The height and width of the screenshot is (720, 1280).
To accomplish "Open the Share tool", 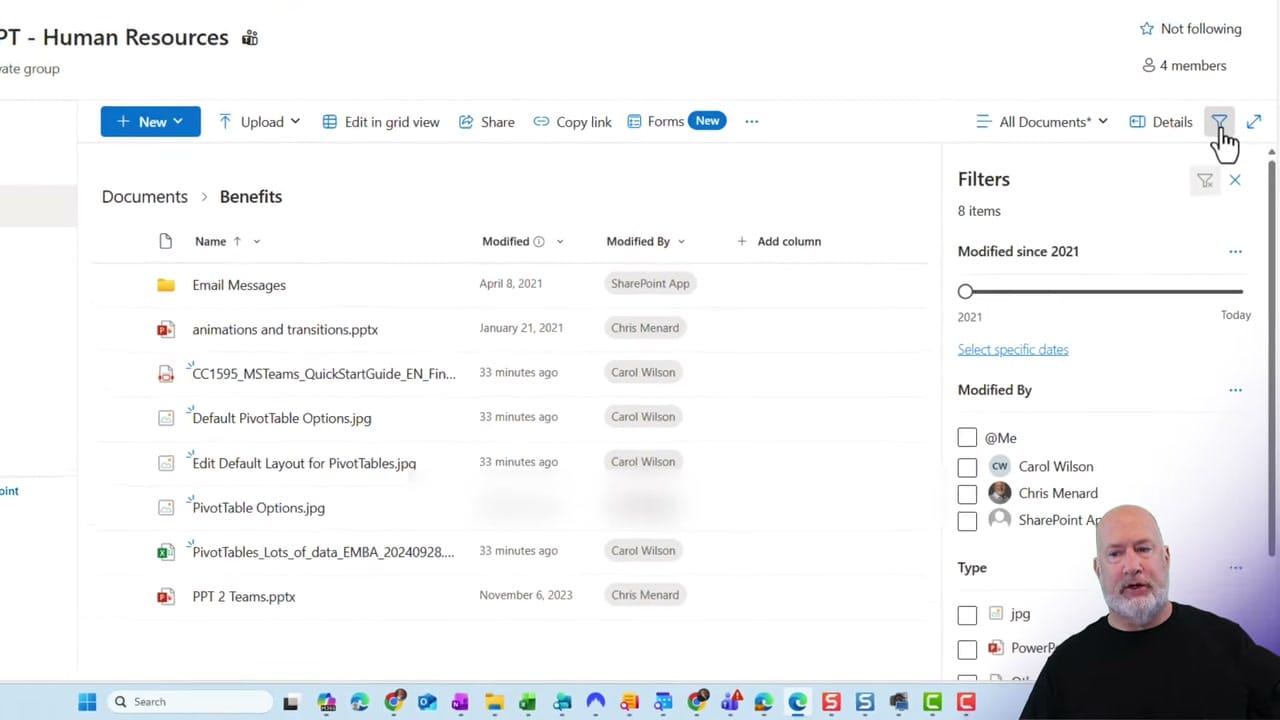I will click(x=486, y=121).
